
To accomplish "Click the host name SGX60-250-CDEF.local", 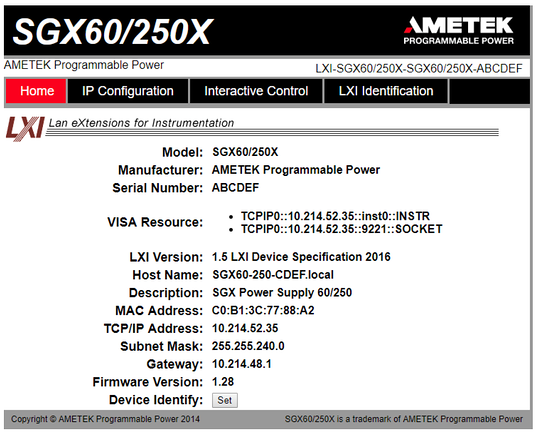I will tap(273, 275).
